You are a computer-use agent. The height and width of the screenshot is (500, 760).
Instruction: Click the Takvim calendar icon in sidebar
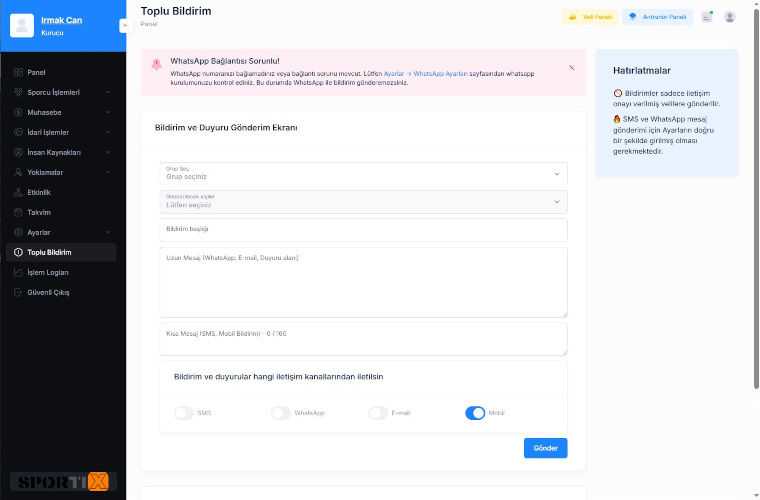click(18, 212)
